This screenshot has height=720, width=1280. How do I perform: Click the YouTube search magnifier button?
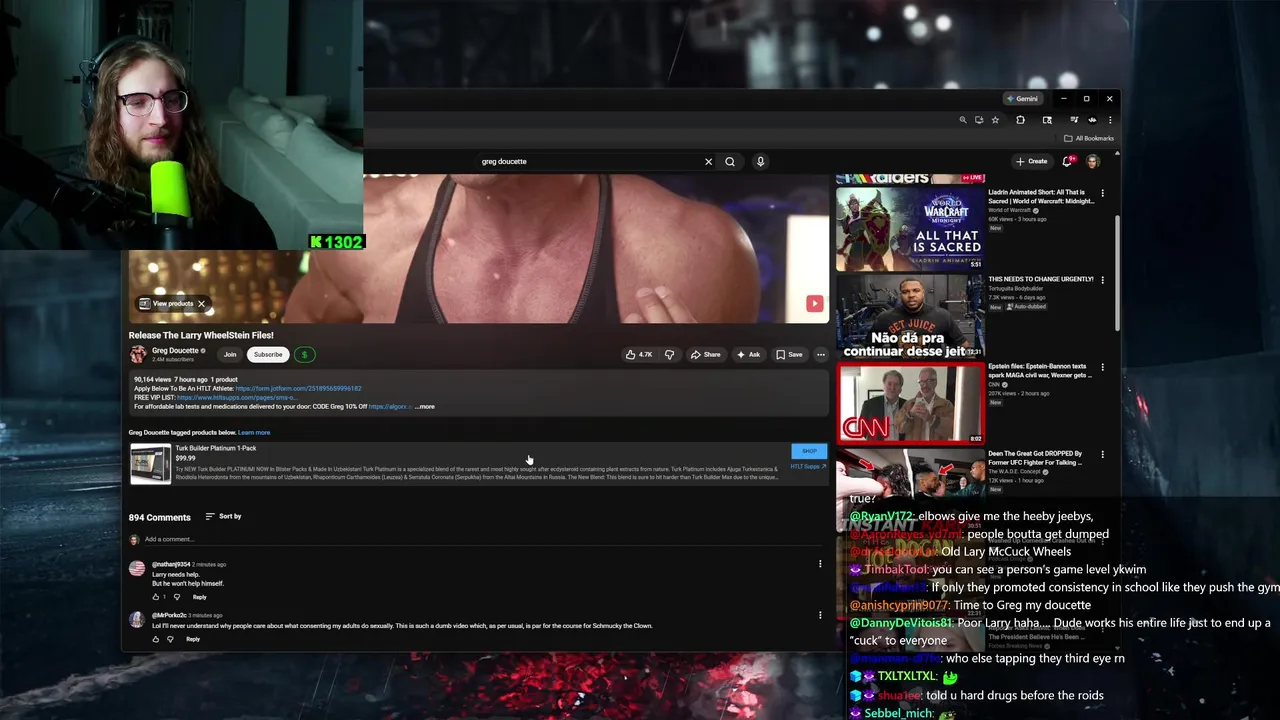730,161
